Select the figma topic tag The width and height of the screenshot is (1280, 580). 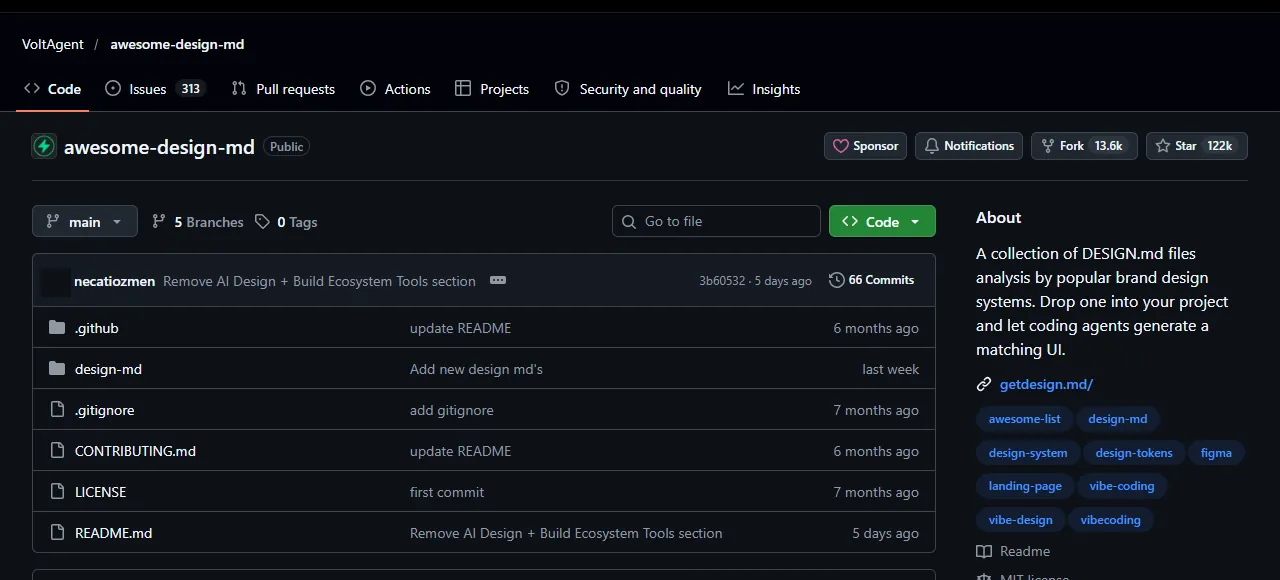click(x=1216, y=453)
